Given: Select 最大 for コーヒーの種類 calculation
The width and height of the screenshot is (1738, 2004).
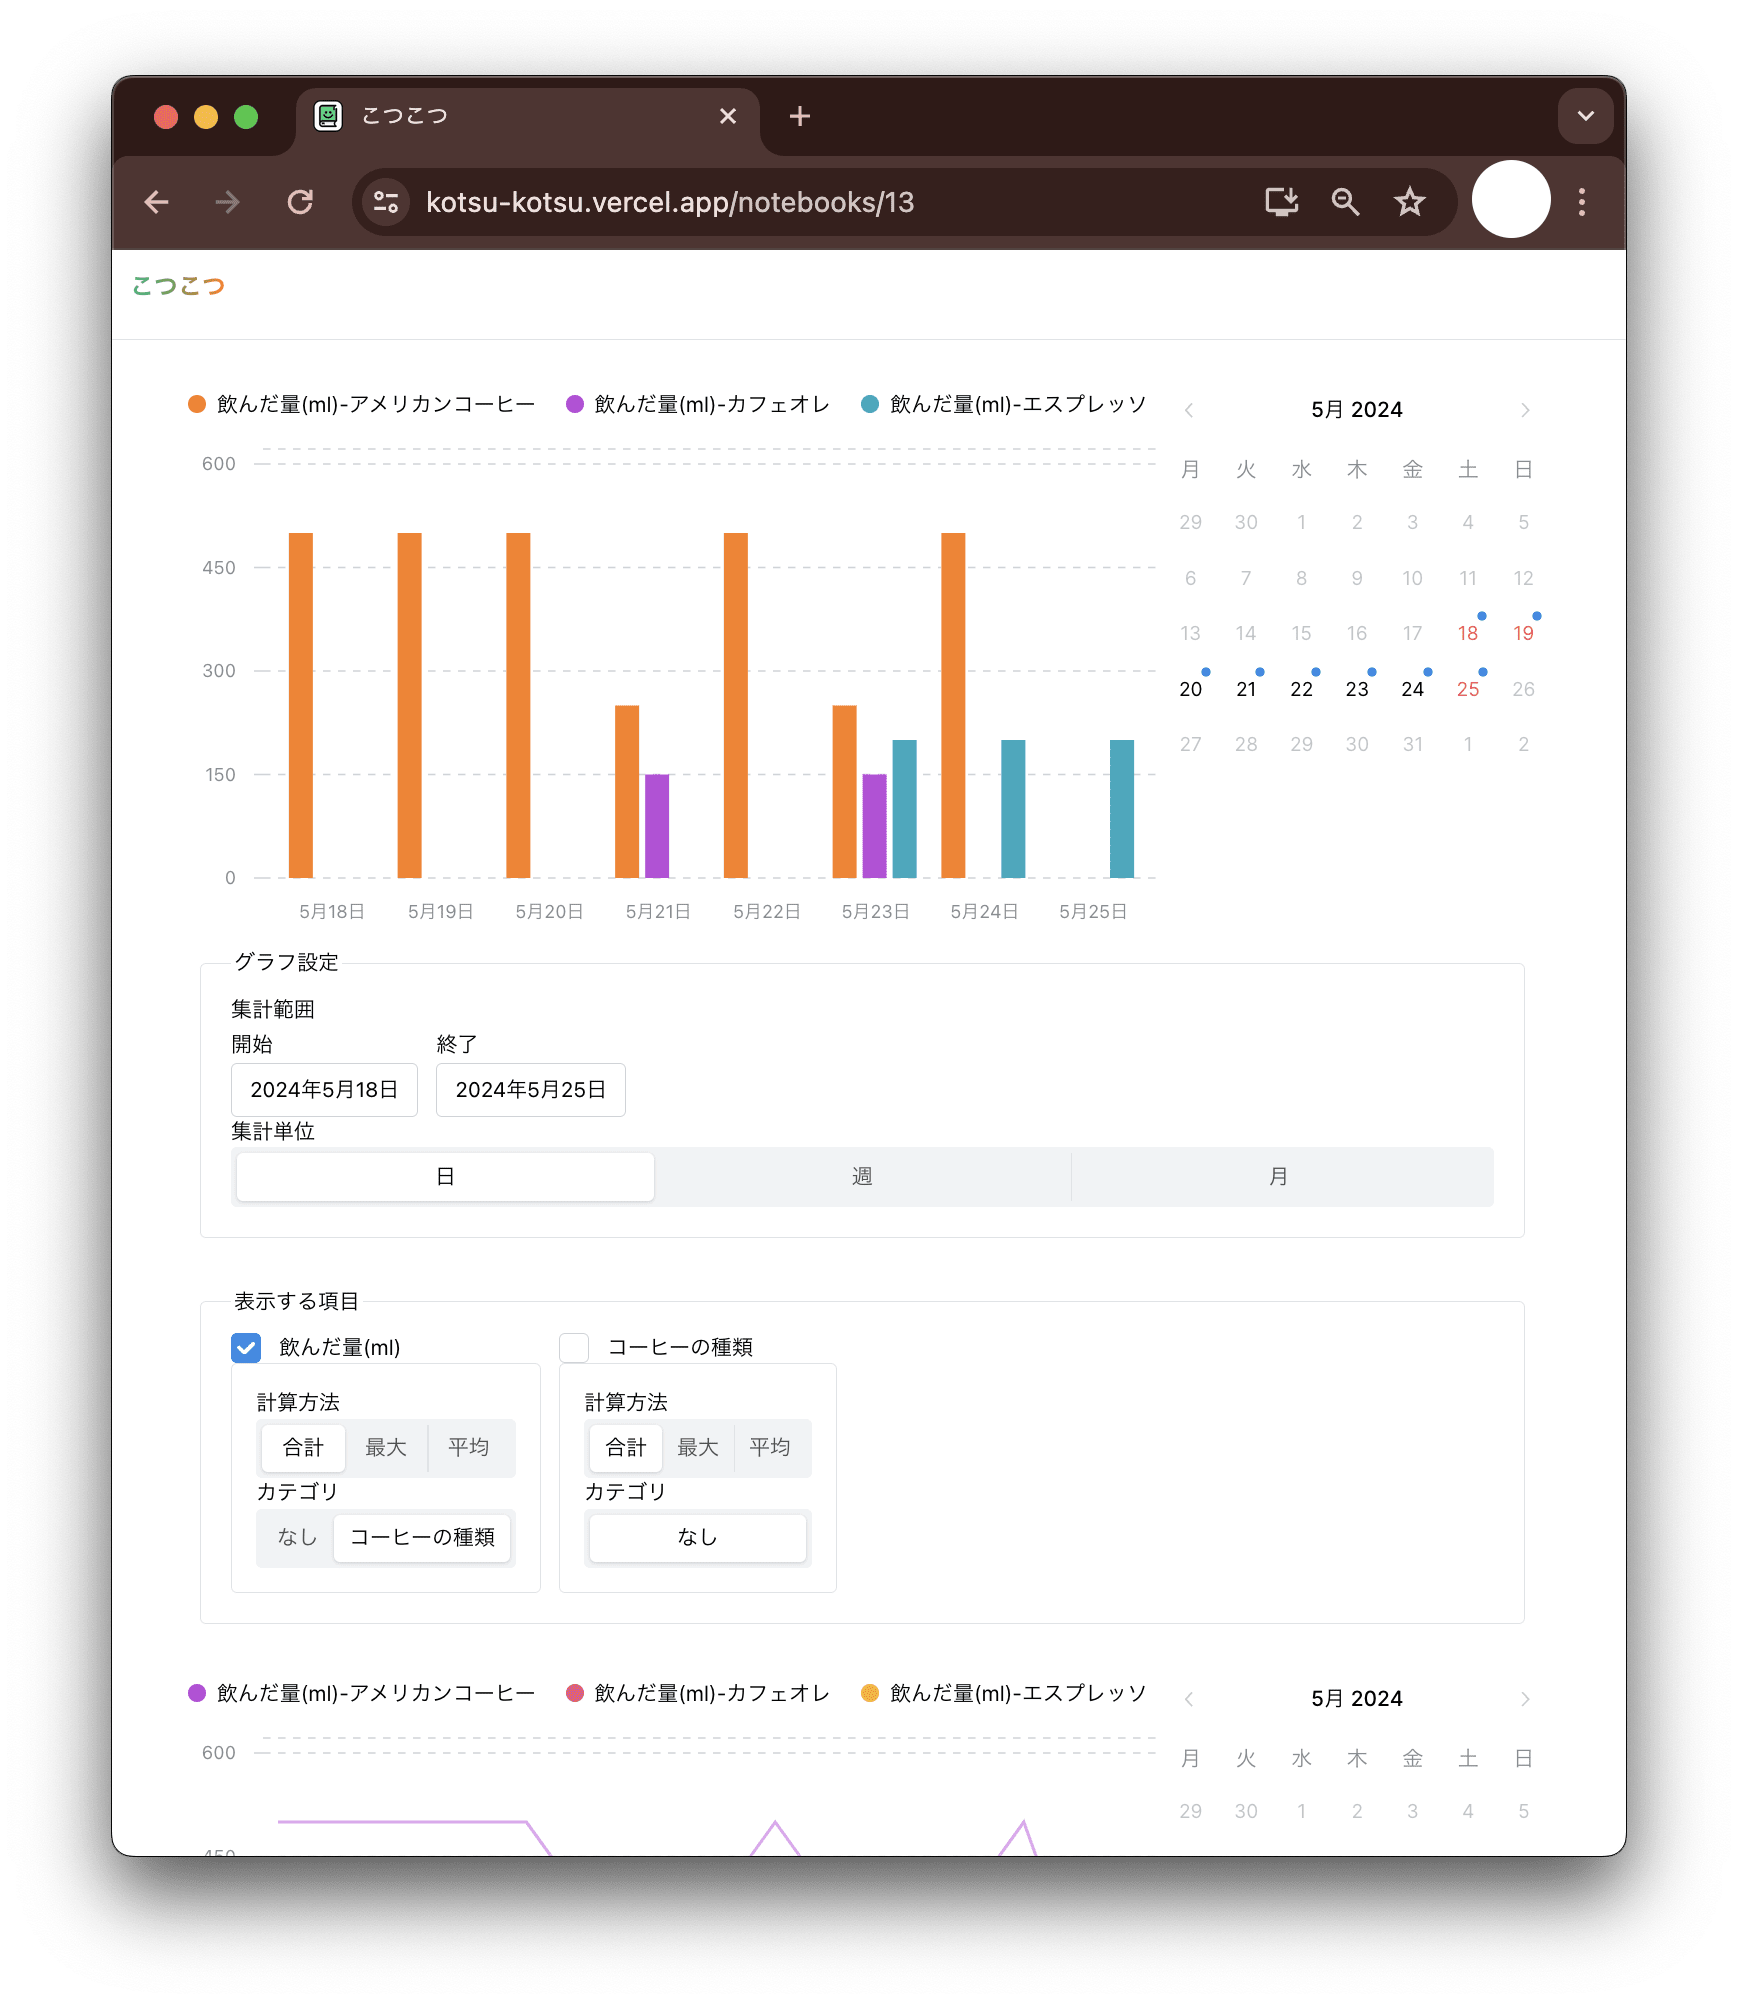Looking at the screenshot, I should tap(698, 1448).
